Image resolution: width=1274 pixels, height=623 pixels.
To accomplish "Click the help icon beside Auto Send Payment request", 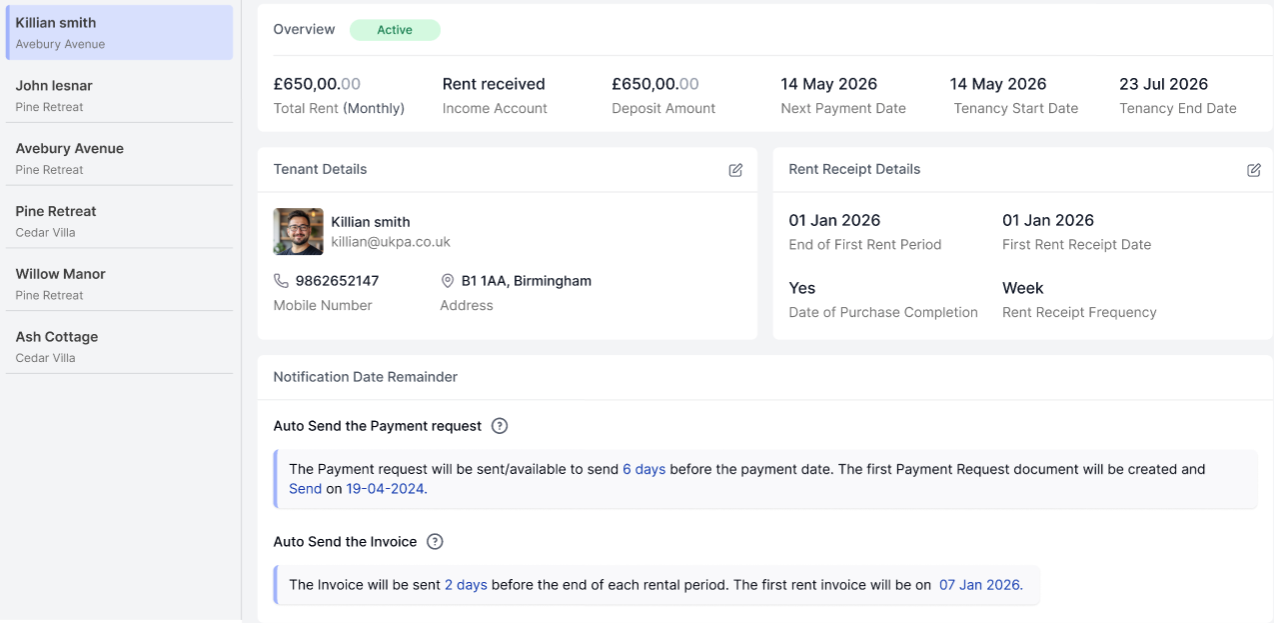I will tap(500, 426).
